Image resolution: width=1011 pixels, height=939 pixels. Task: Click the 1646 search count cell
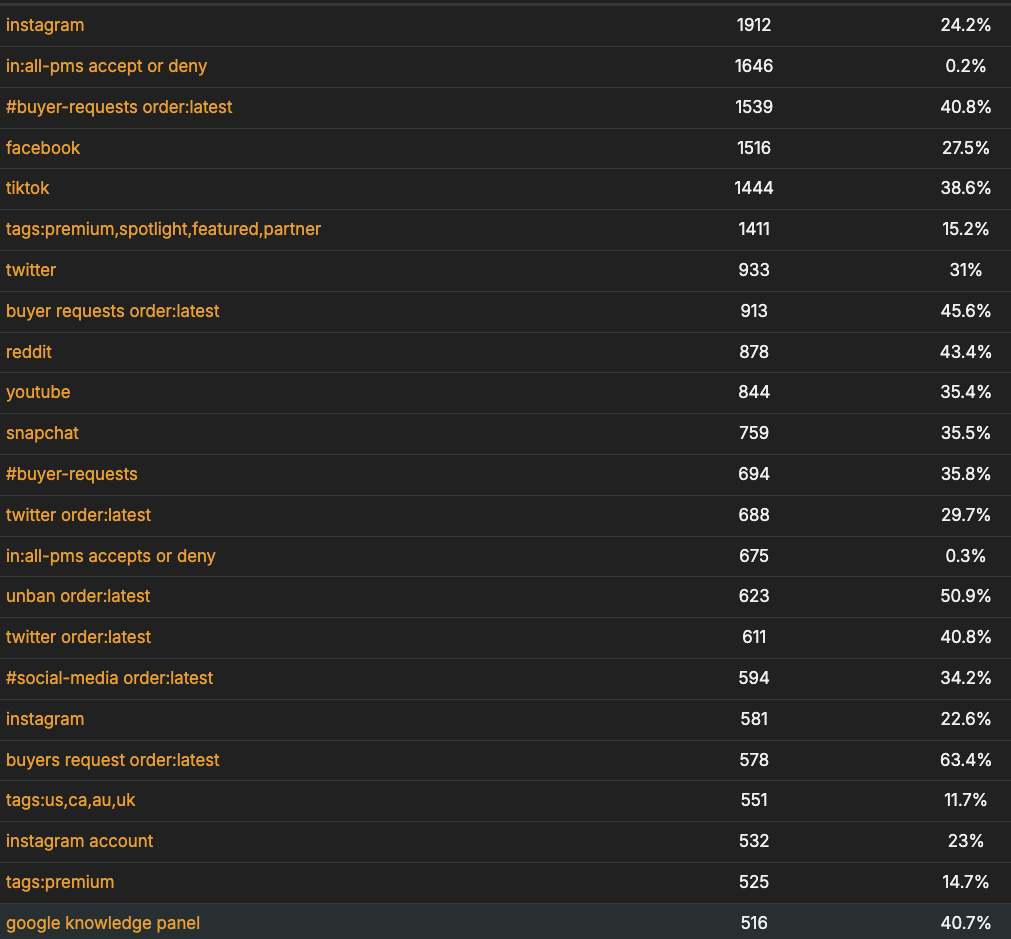(x=754, y=66)
